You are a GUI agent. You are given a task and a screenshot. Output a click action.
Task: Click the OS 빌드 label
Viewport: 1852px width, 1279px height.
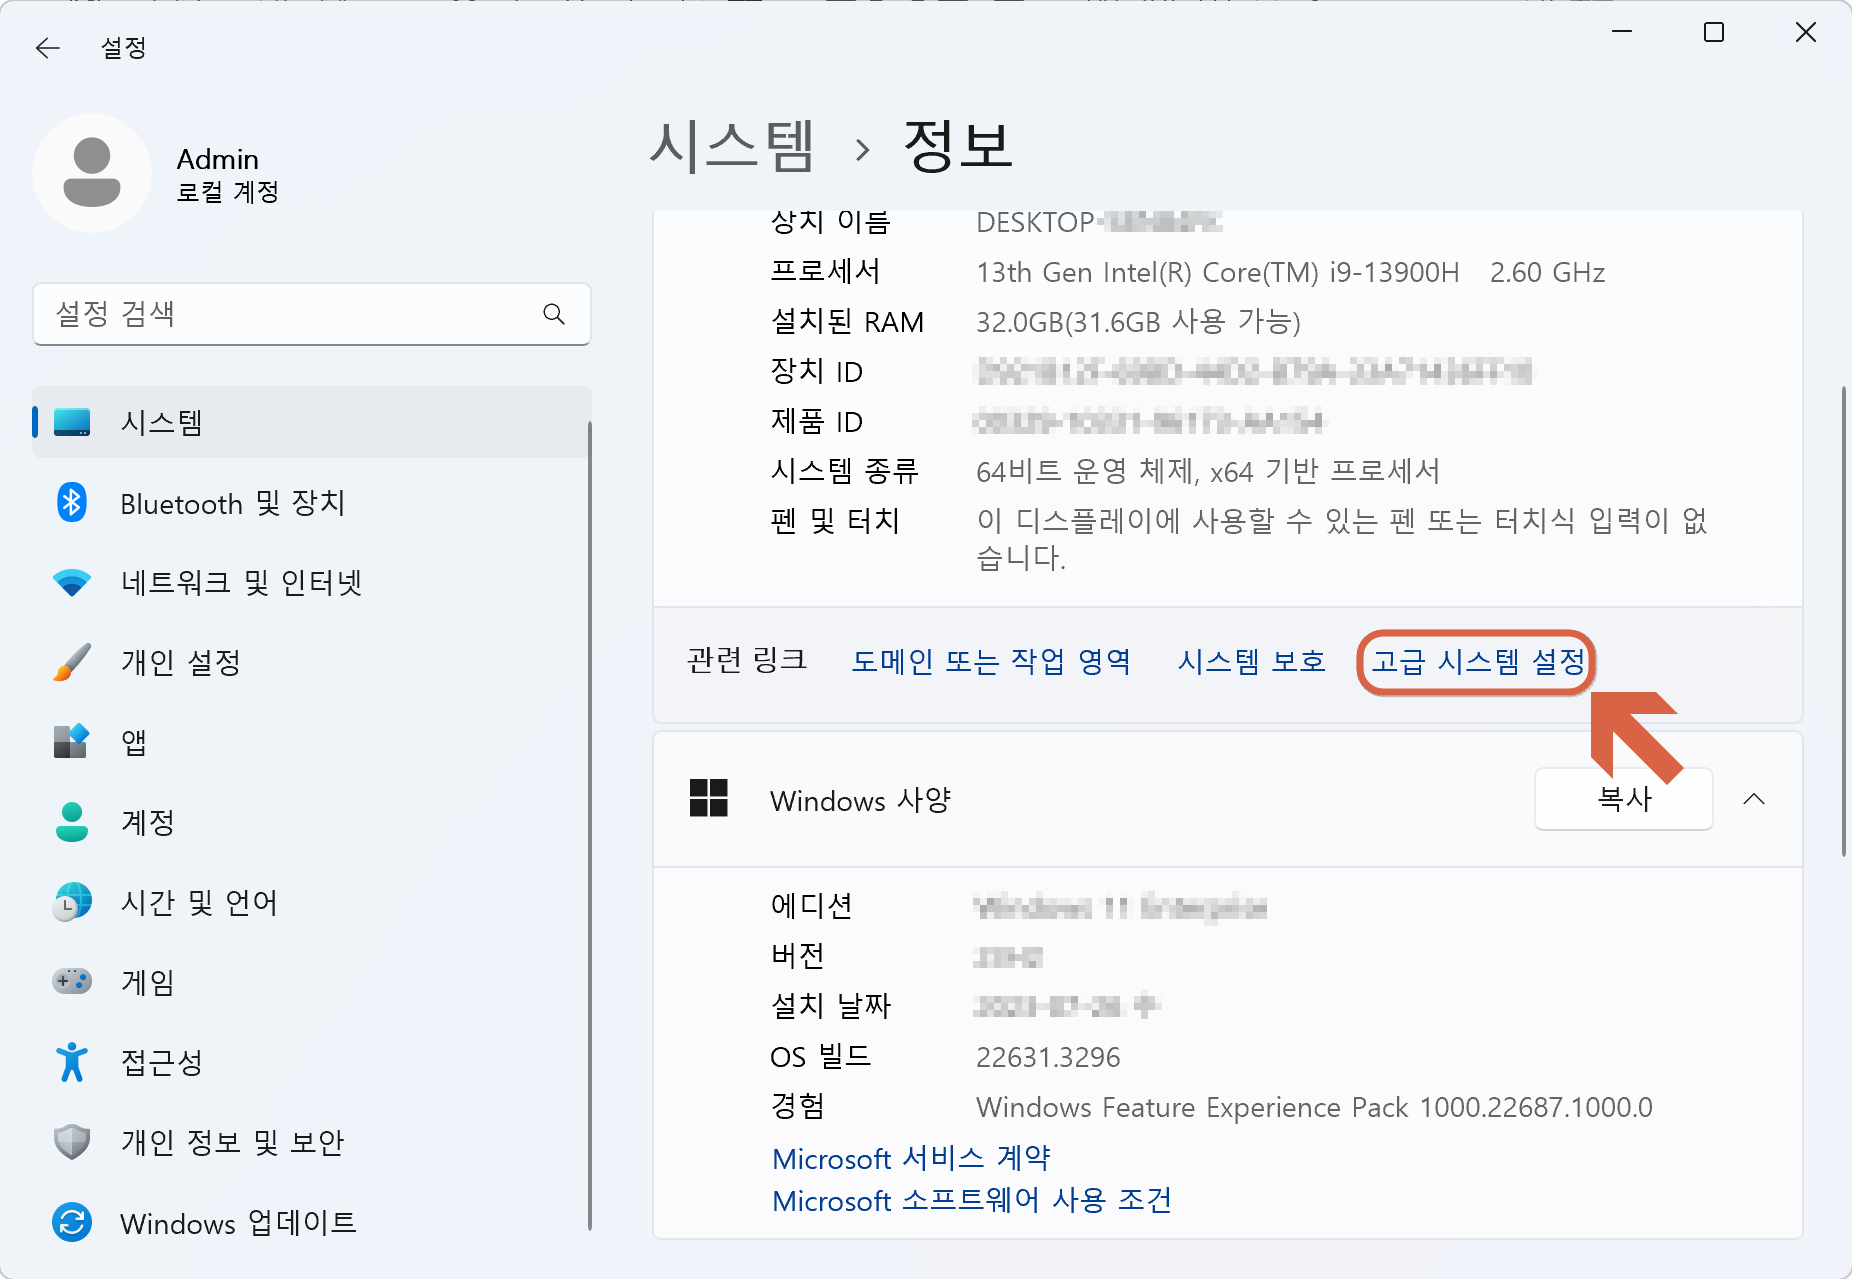pyautogui.click(x=821, y=1056)
